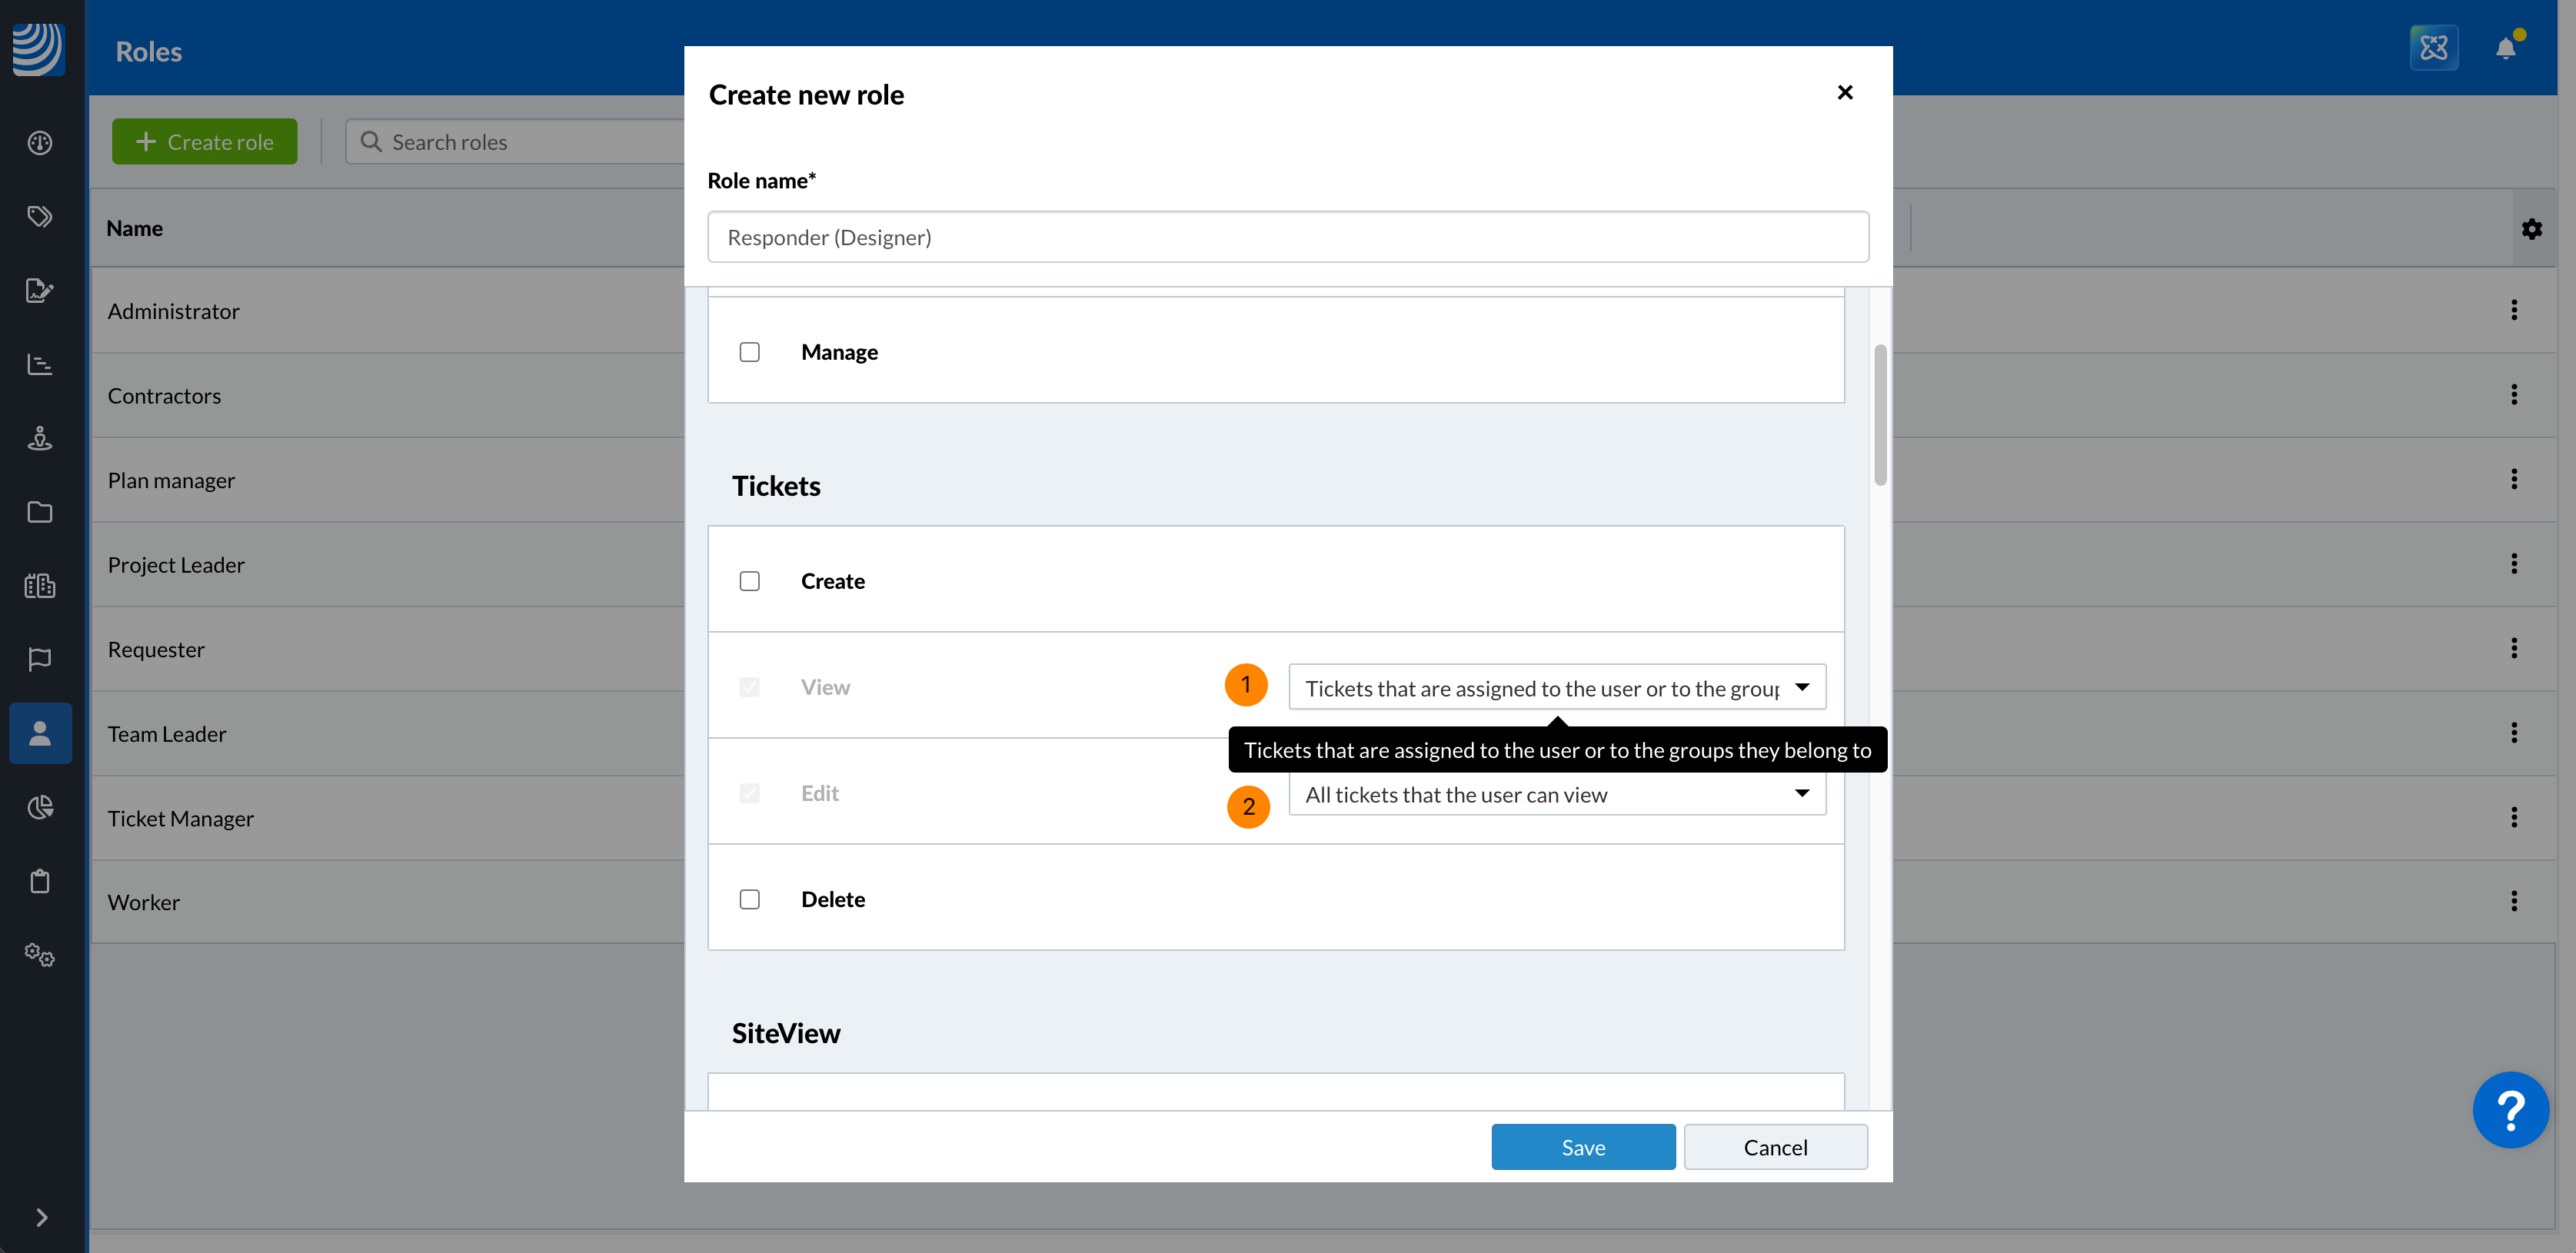Check the Manage permission checkbox
This screenshot has height=1253, width=2576.
(x=749, y=352)
